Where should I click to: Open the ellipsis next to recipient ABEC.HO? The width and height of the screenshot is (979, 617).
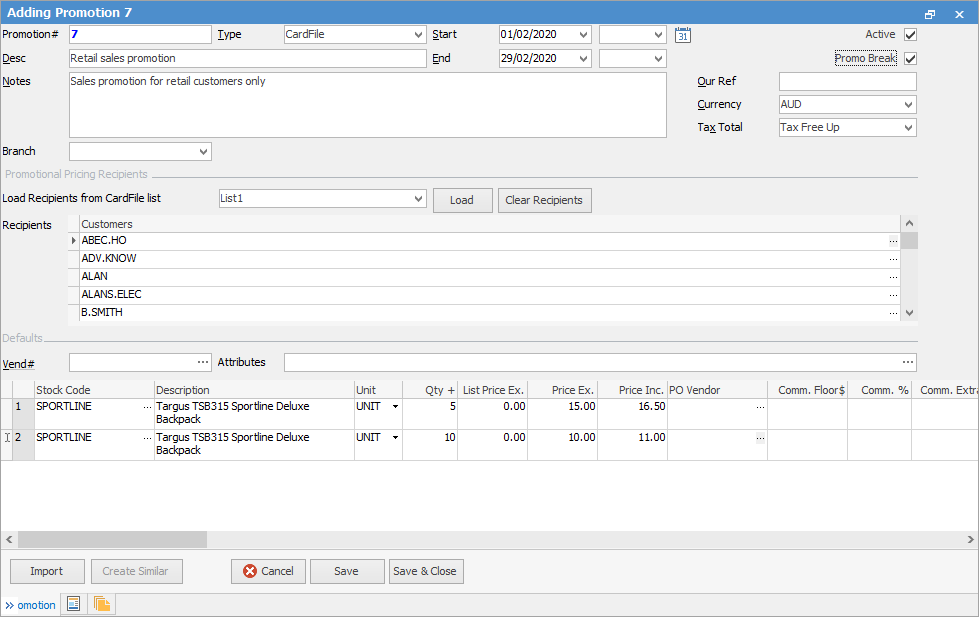coord(893,240)
